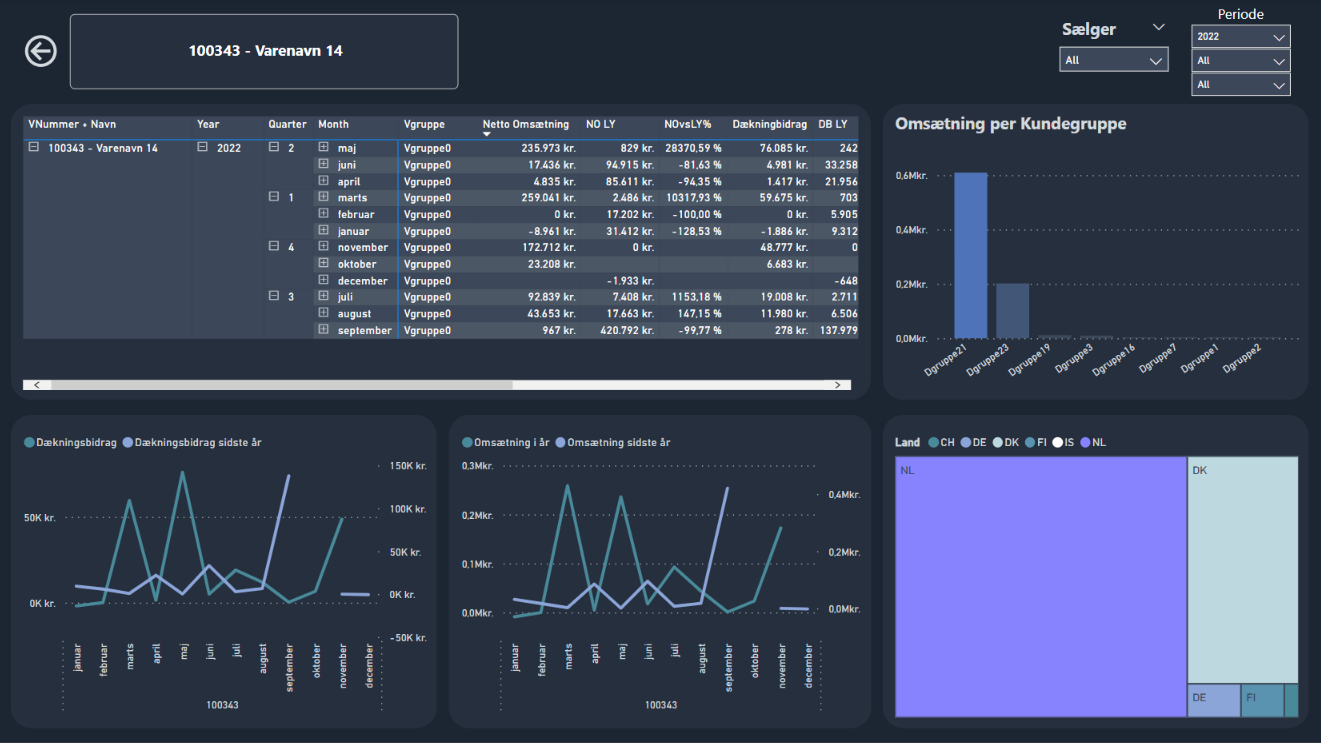Click the table scrollbar's left arrow

point(37,385)
